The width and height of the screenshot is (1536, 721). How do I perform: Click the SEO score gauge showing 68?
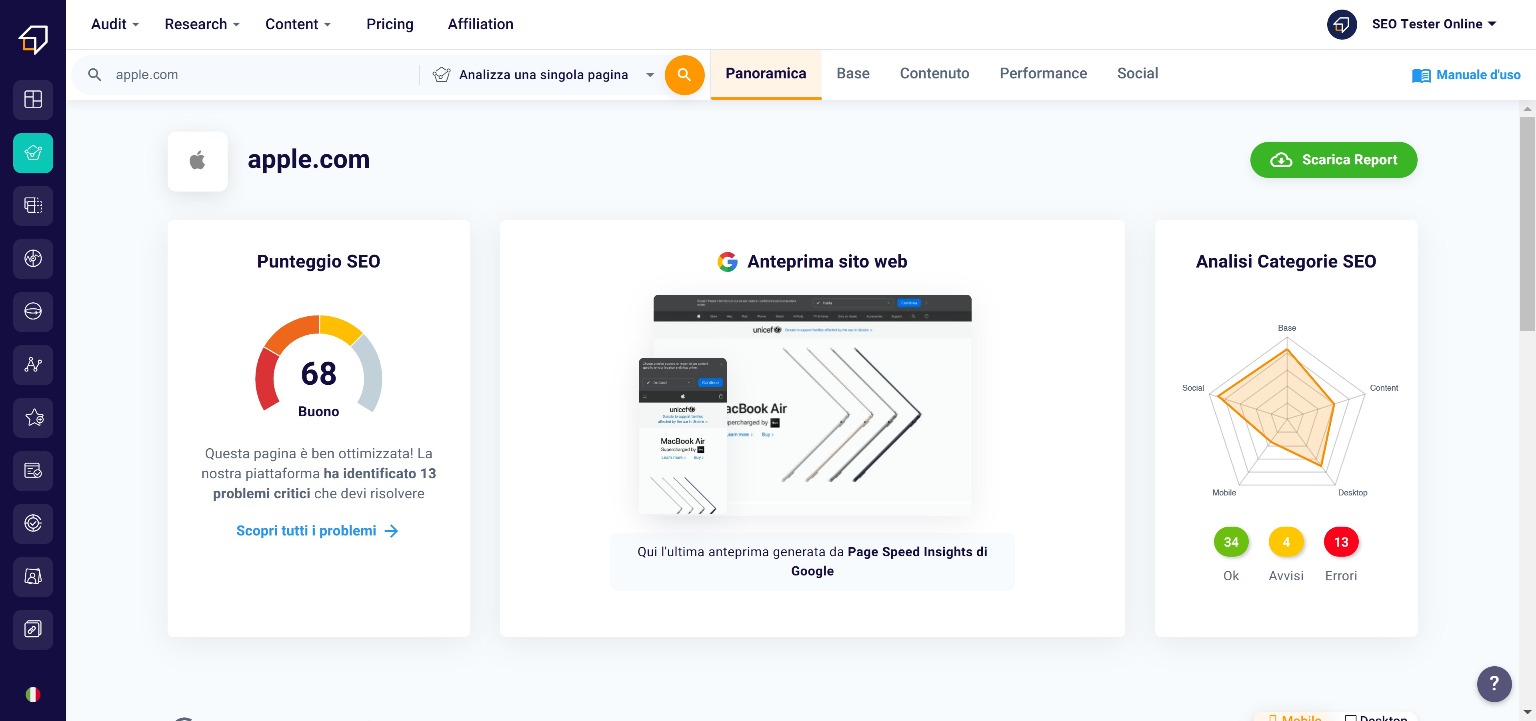point(319,365)
